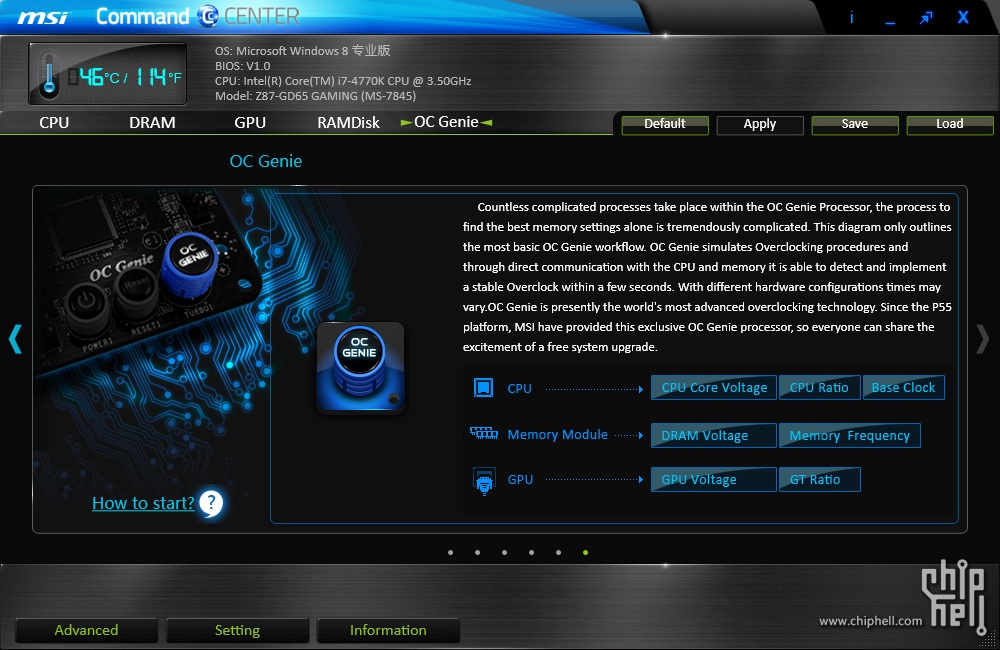Select the GPU Voltage box
1000x650 pixels.
[714, 480]
